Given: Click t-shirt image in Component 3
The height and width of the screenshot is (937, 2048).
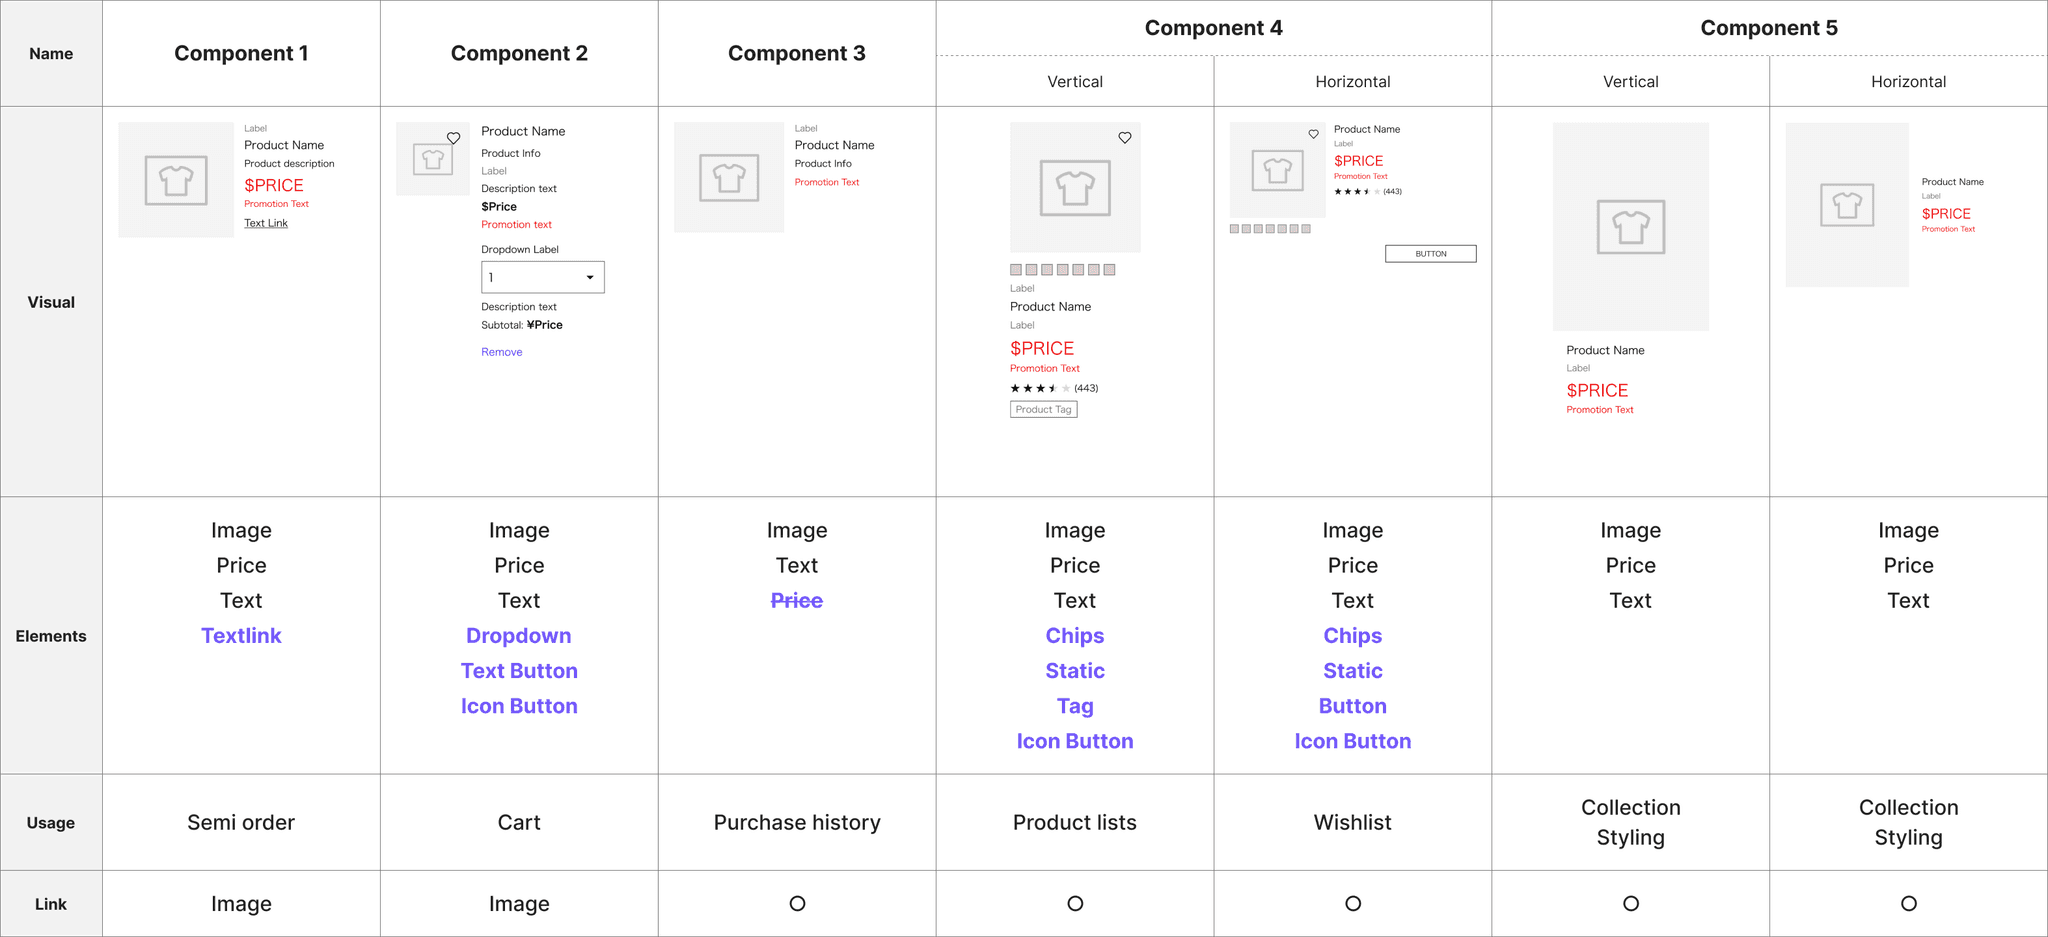Looking at the screenshot, I should pos(729,177).
